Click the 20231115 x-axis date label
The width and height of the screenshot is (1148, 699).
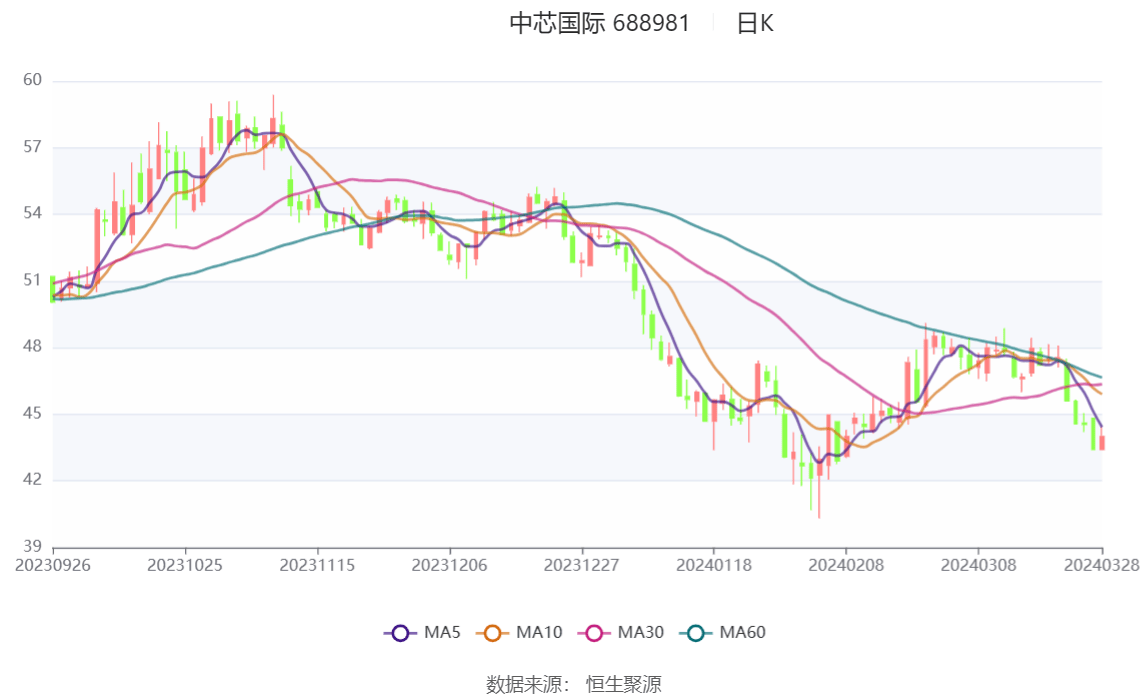[x=317, y=566]
